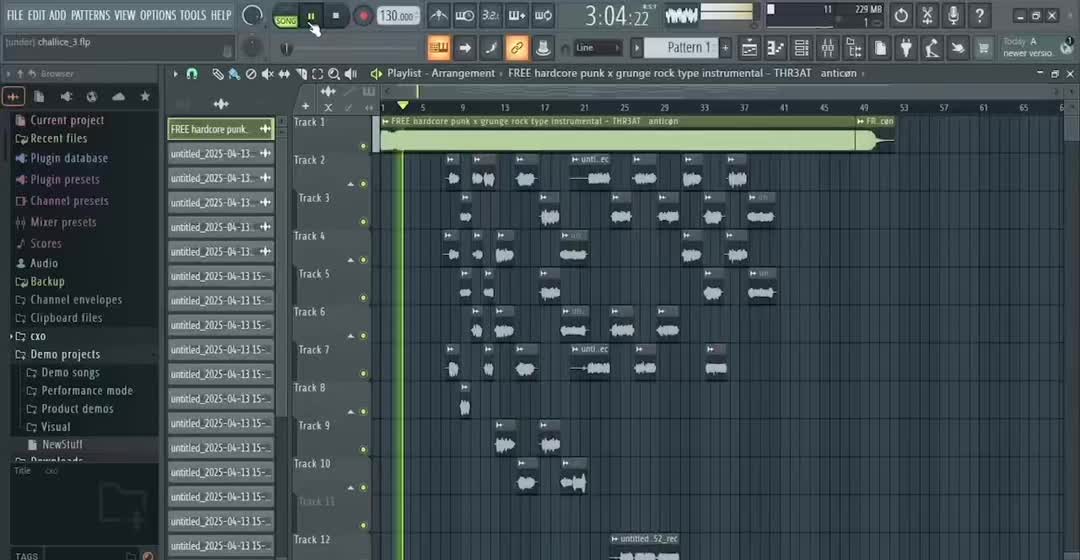The width and height of the screenshot is (1080, 560).
Task: Select the Zoom magnifier tool in Playlist
Action: 334,74
